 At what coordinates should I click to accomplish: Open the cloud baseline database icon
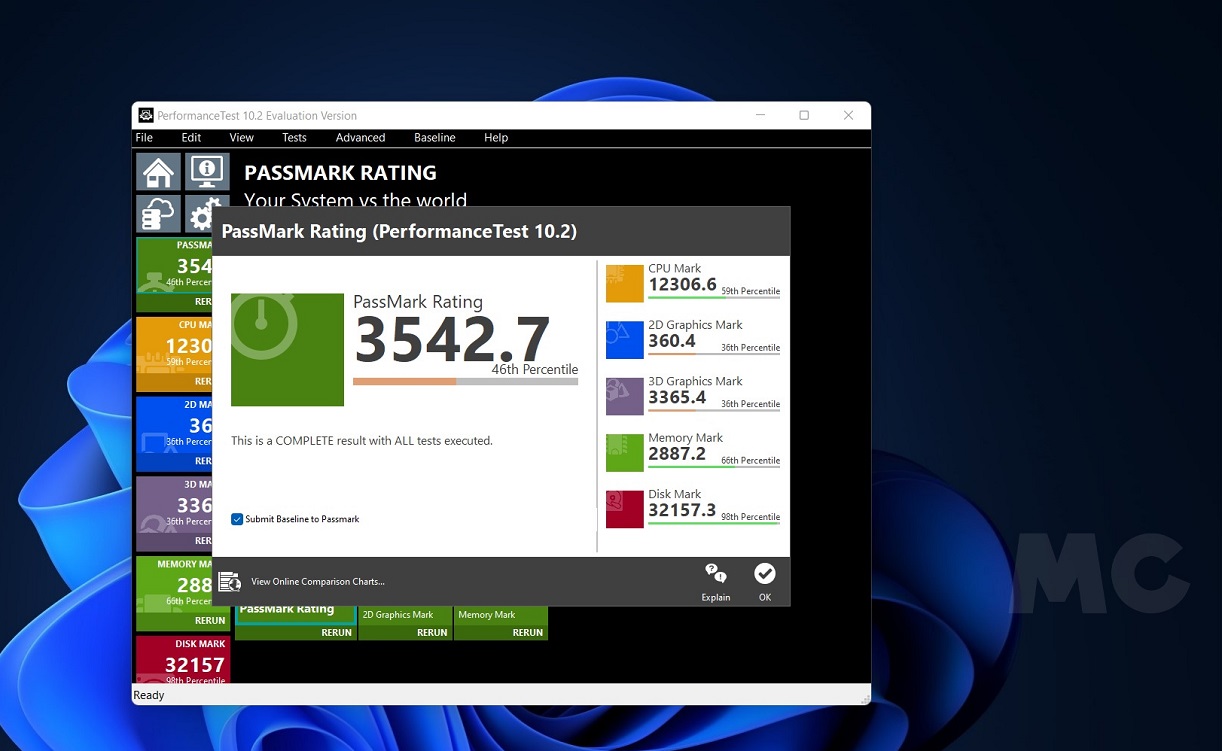[x=158, y=214]
